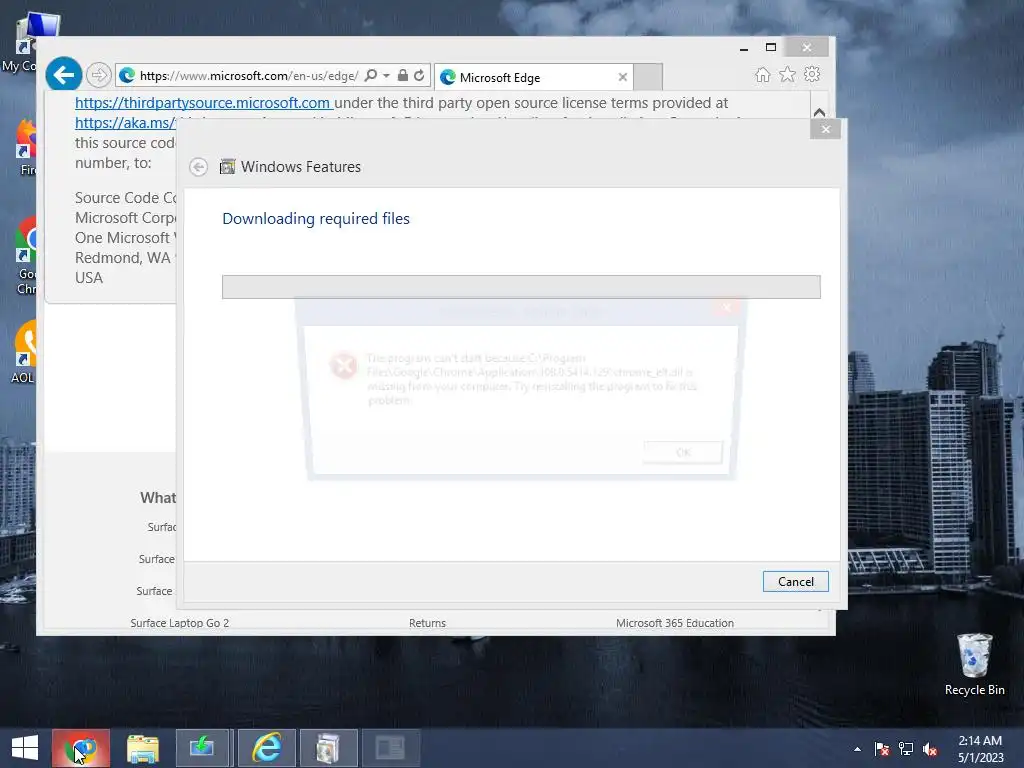The height and width of the screenshot is (768, 1024).
Task: Click the Internet Explorer back arrow button
Action: 63,75
